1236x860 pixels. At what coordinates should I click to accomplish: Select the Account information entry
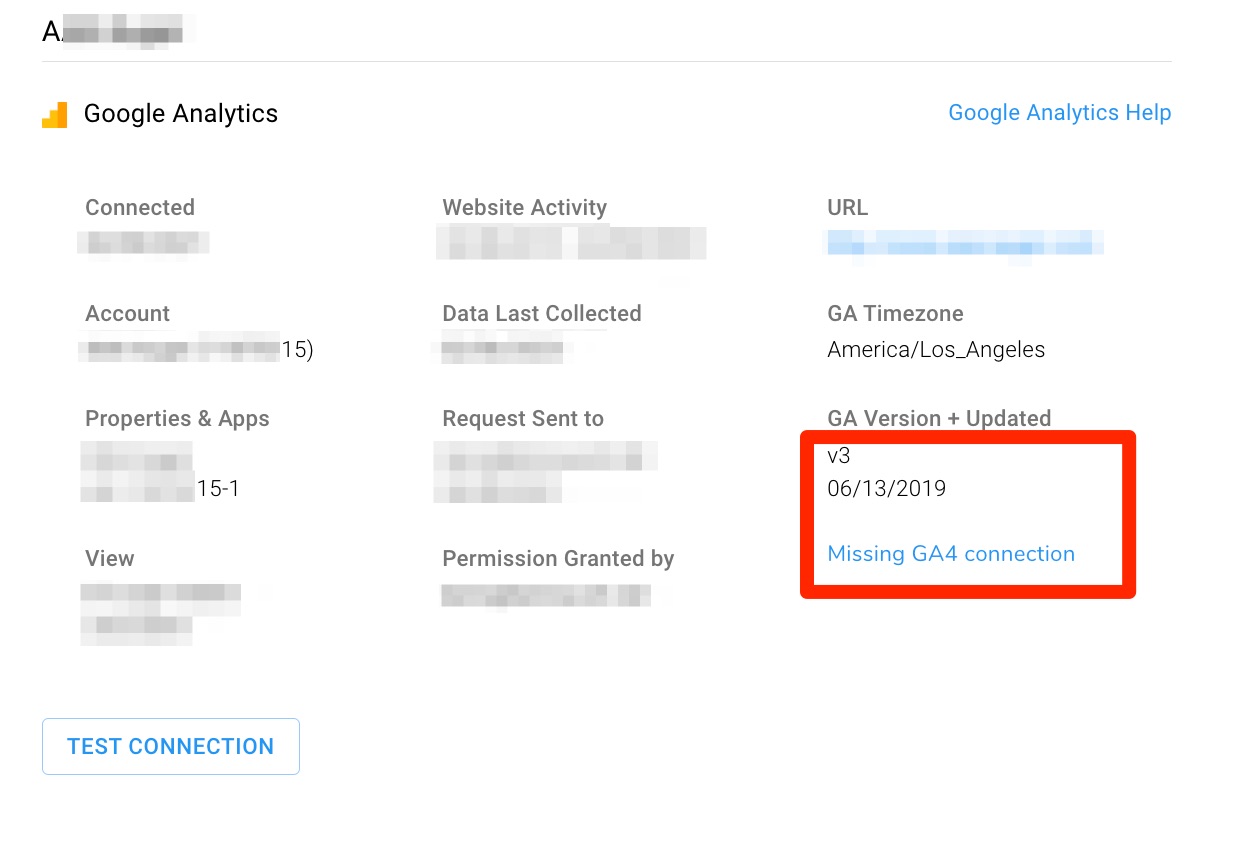pos(197,349)
